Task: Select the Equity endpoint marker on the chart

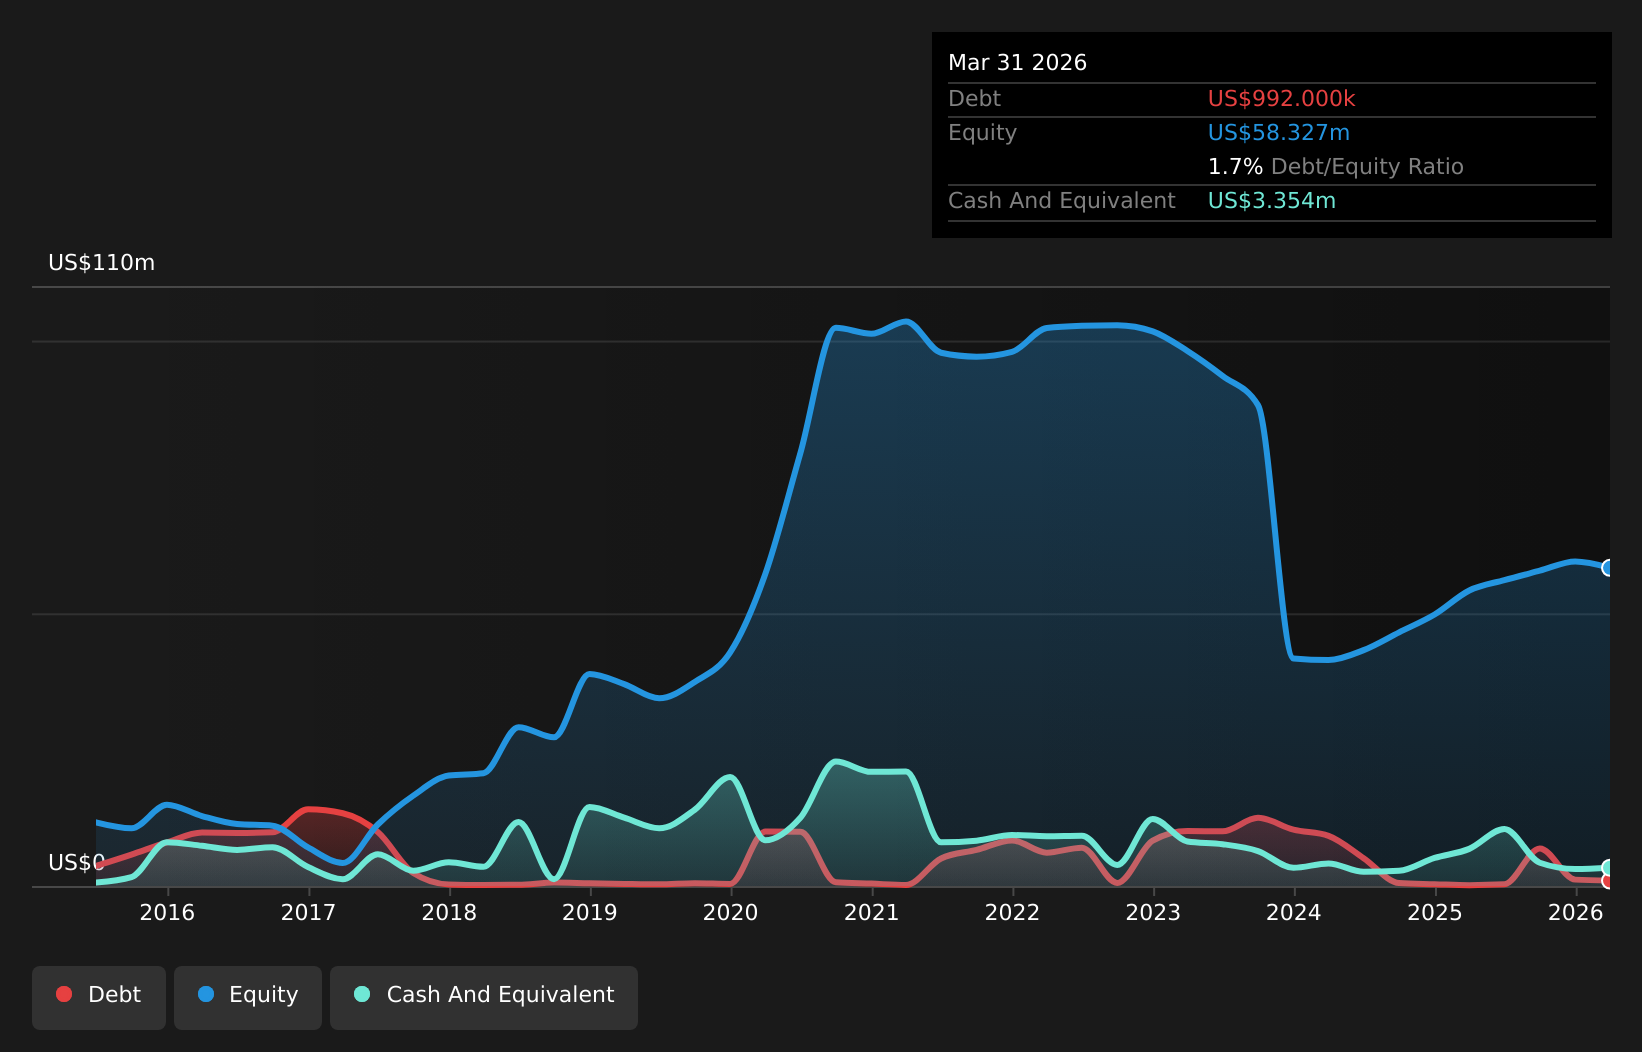Action: (1609, 568)
